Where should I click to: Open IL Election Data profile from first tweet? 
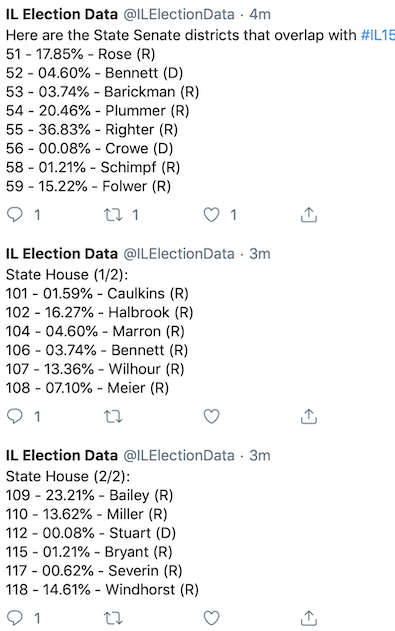point(62,14)
